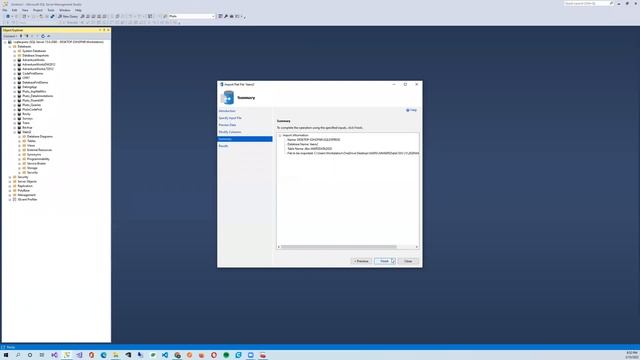640x360 pixels.
Task: Open the File menu
Action: pos(5,10)
